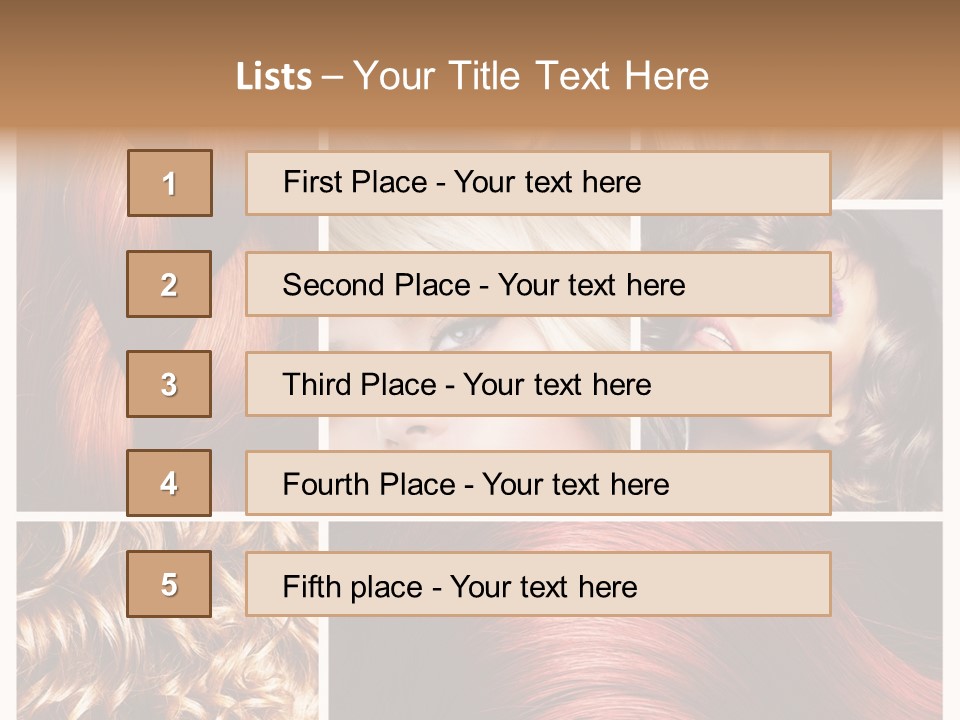Select the number 2 box
The height and width of the screenshot is (720, 960).
[169, 284]
